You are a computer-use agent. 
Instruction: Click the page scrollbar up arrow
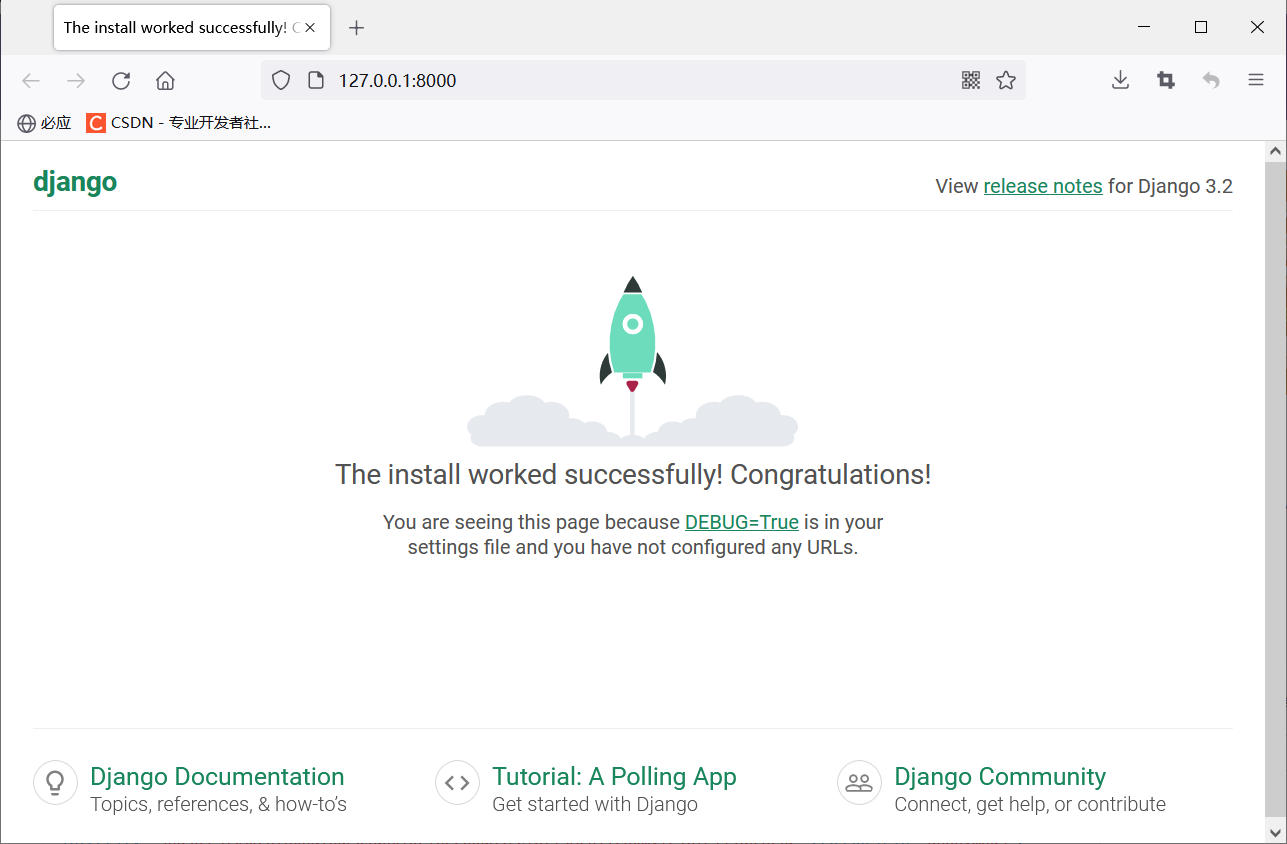pyautogui.click(x=1276, y=152)
